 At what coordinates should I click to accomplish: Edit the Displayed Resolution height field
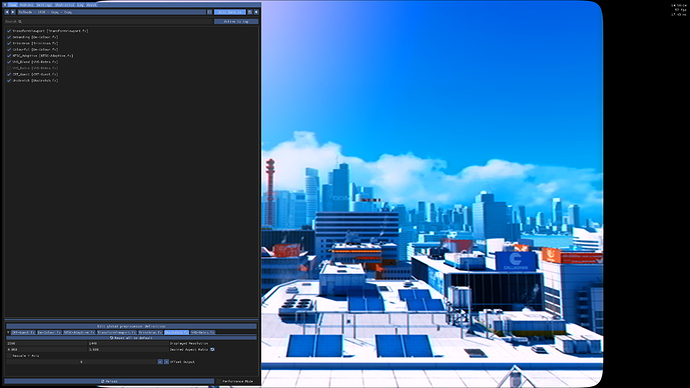[x=128, y=344]
